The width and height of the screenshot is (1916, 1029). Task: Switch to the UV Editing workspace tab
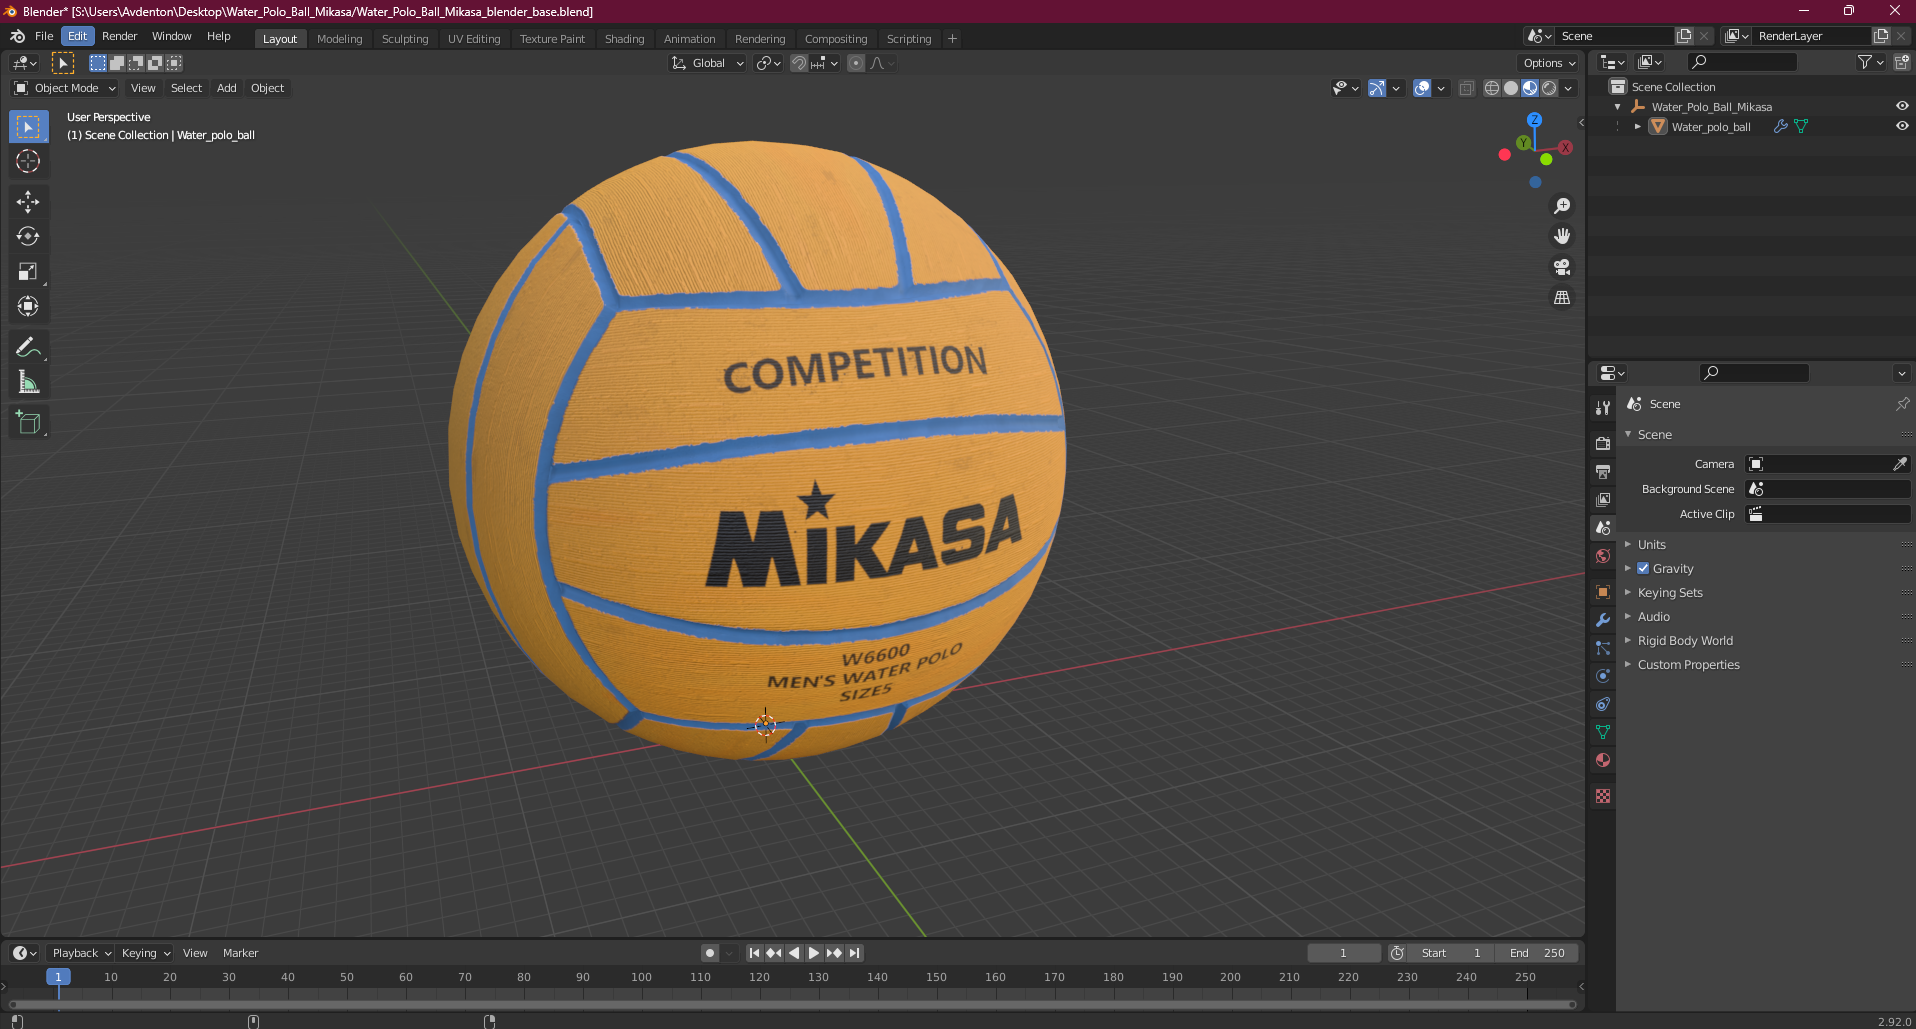(x=474, y=39)
